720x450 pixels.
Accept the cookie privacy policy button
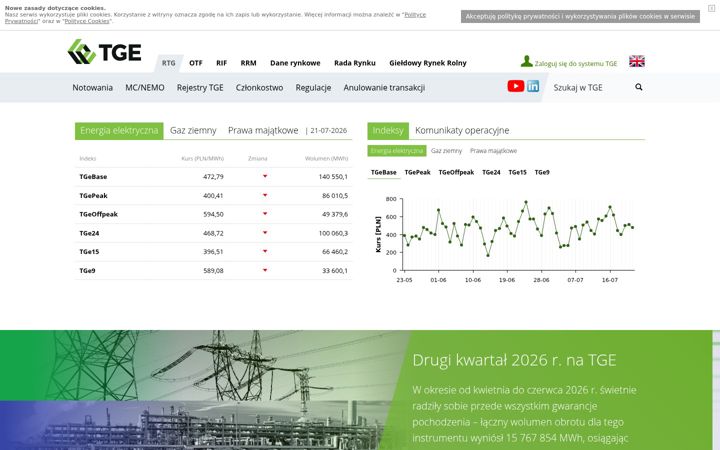(x=580, y=17)
